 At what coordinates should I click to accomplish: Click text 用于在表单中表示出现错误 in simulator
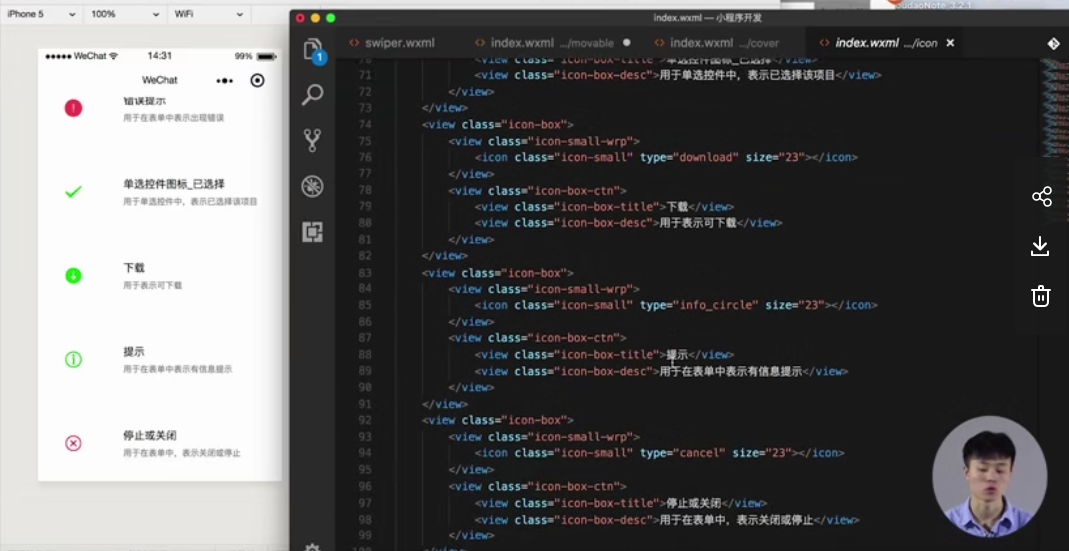click(x=173, y=118)
